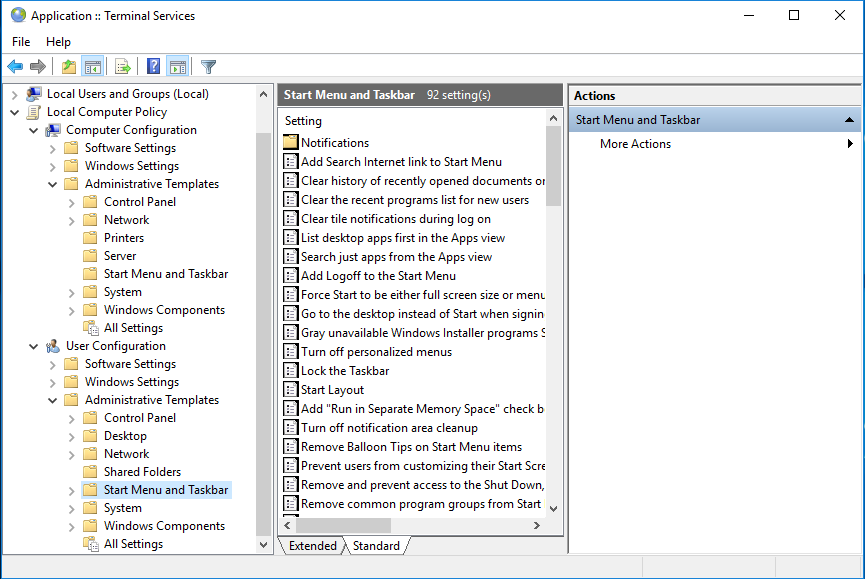Toggle Show/Hide Console Tree icon
The height and width of the screenshot is (579, 865).
(93, 67)
